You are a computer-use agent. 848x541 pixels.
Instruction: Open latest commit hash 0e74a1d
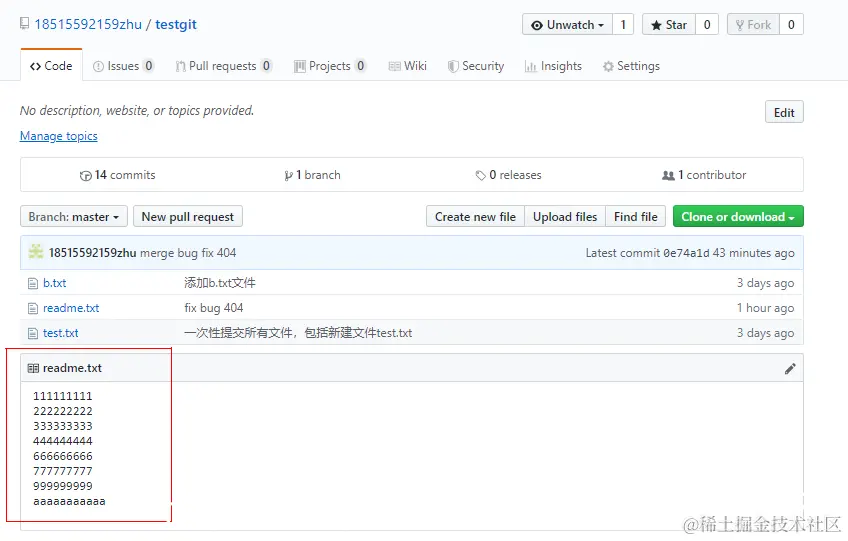pyautogui.click(x=686, y=253)
